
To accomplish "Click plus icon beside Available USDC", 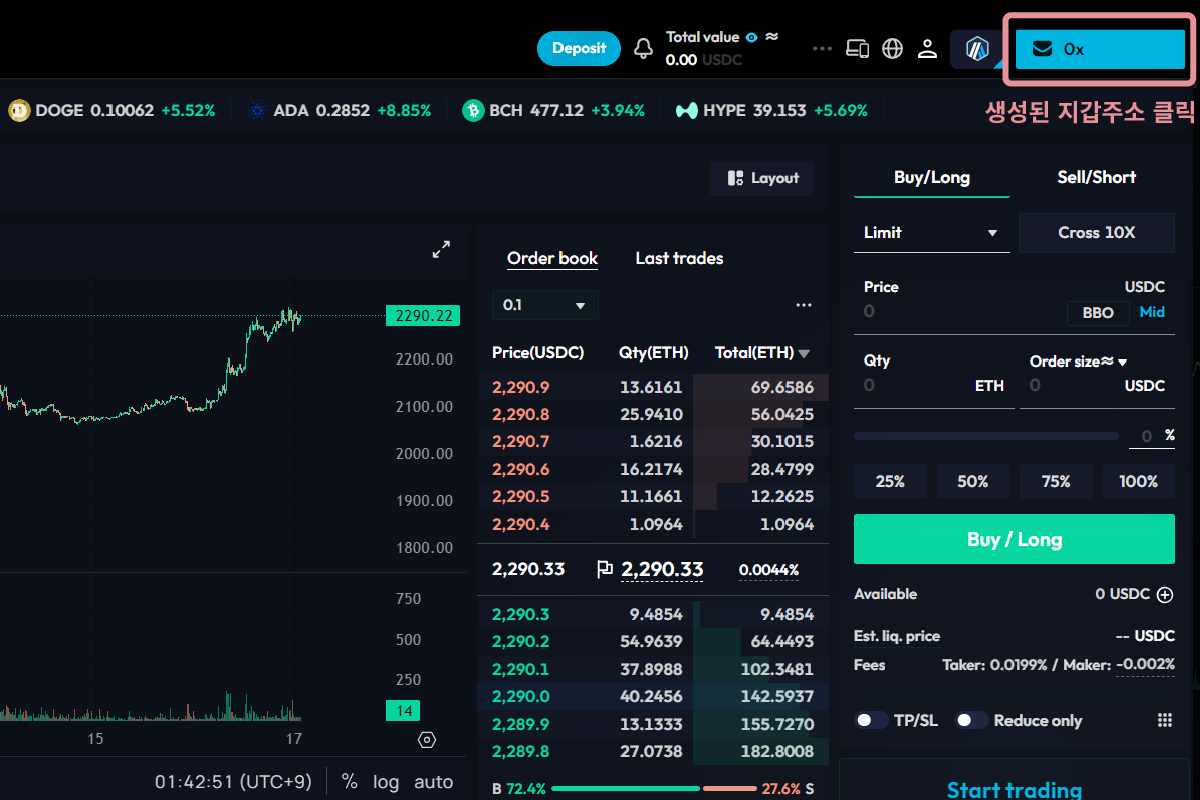I will pyautogui.click(x=1165, y=595).
